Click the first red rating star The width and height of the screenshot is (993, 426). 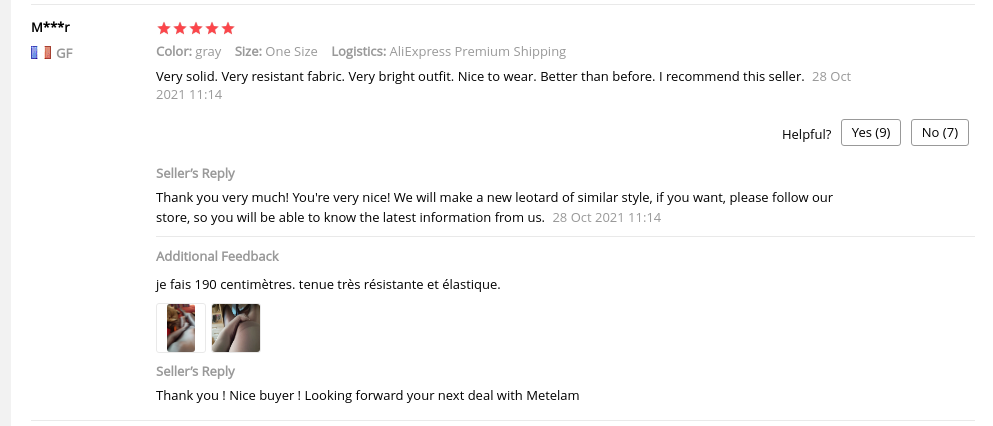pos(164,28)
